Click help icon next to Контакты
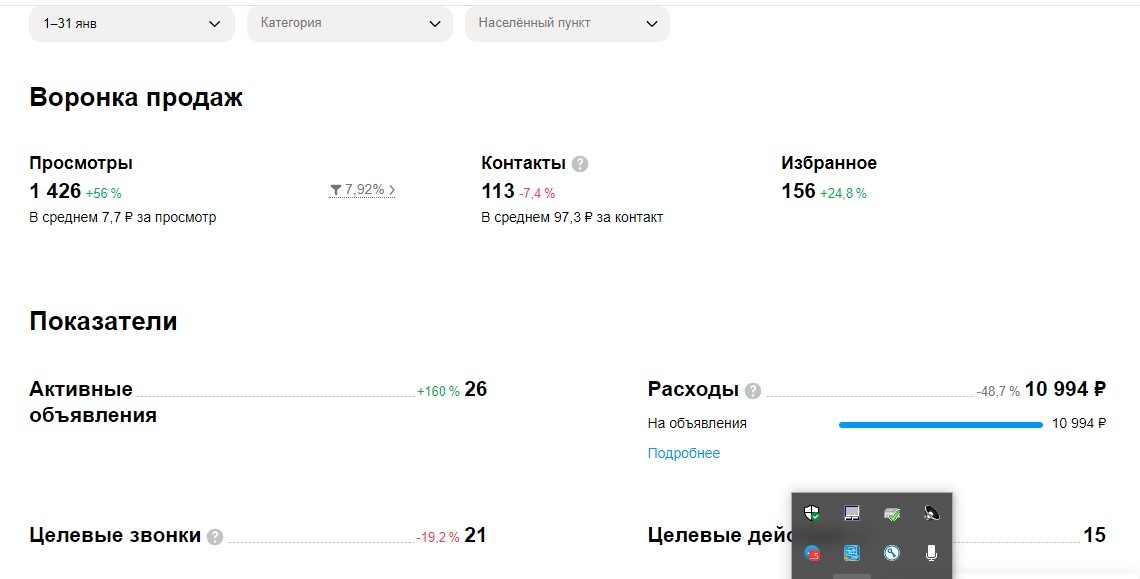 coord(579,164)
